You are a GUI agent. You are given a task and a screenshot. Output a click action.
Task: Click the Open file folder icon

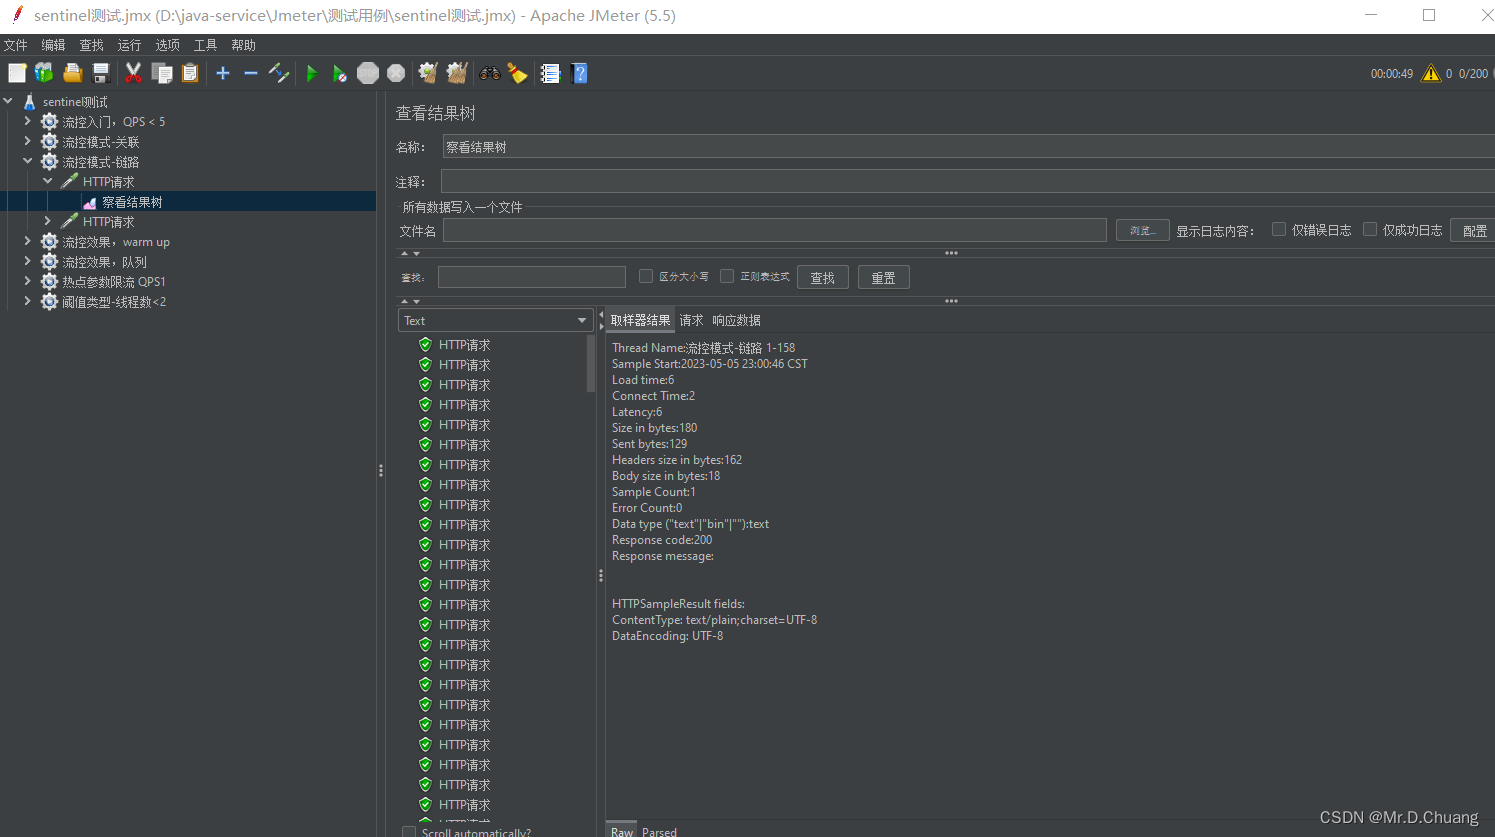(72, 73)
